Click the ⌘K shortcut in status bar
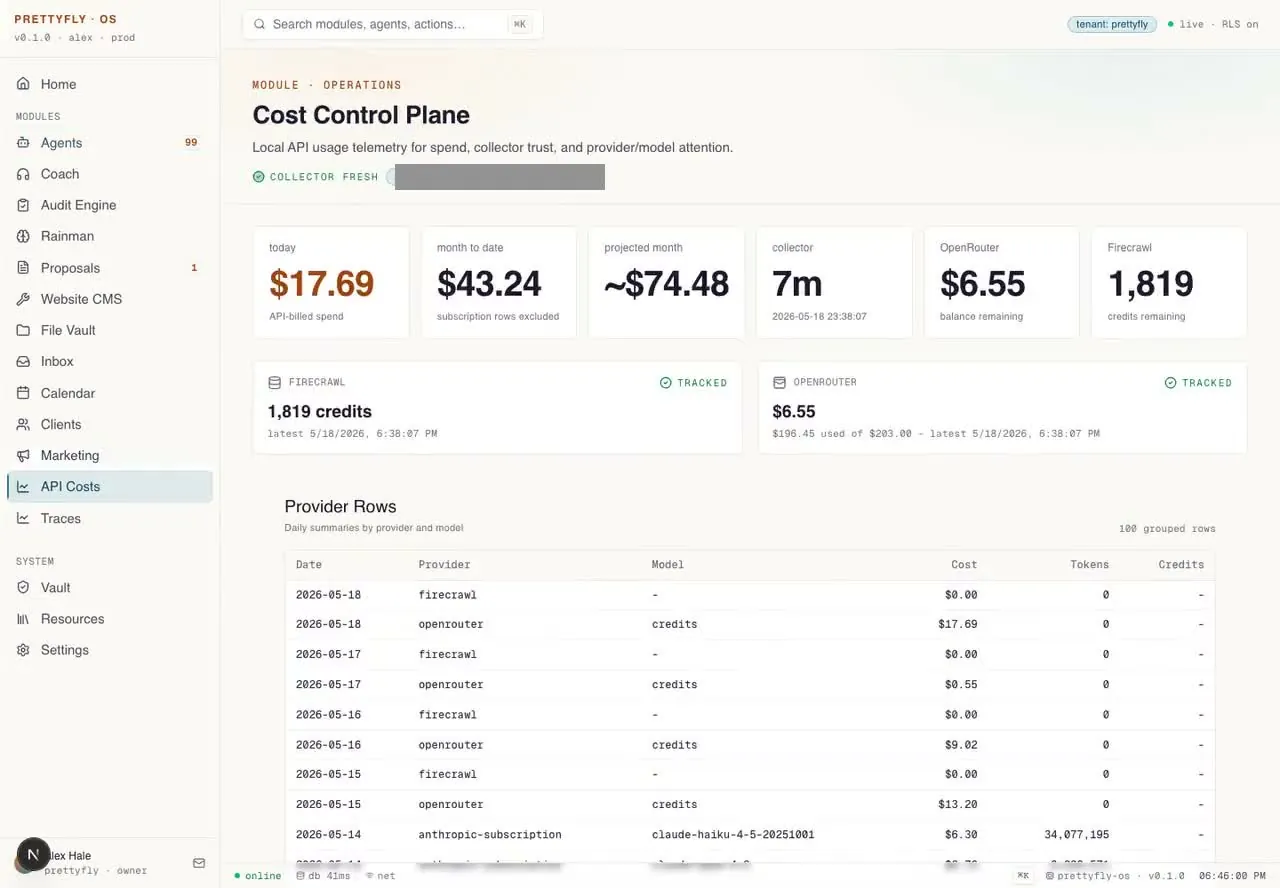Image resolution: width=1280 pixels, height=888 pixels. tap(1023, 876)
